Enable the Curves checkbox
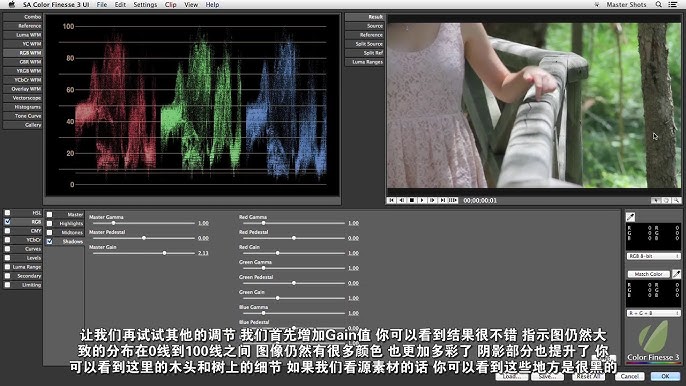 [x=7, y=249]
